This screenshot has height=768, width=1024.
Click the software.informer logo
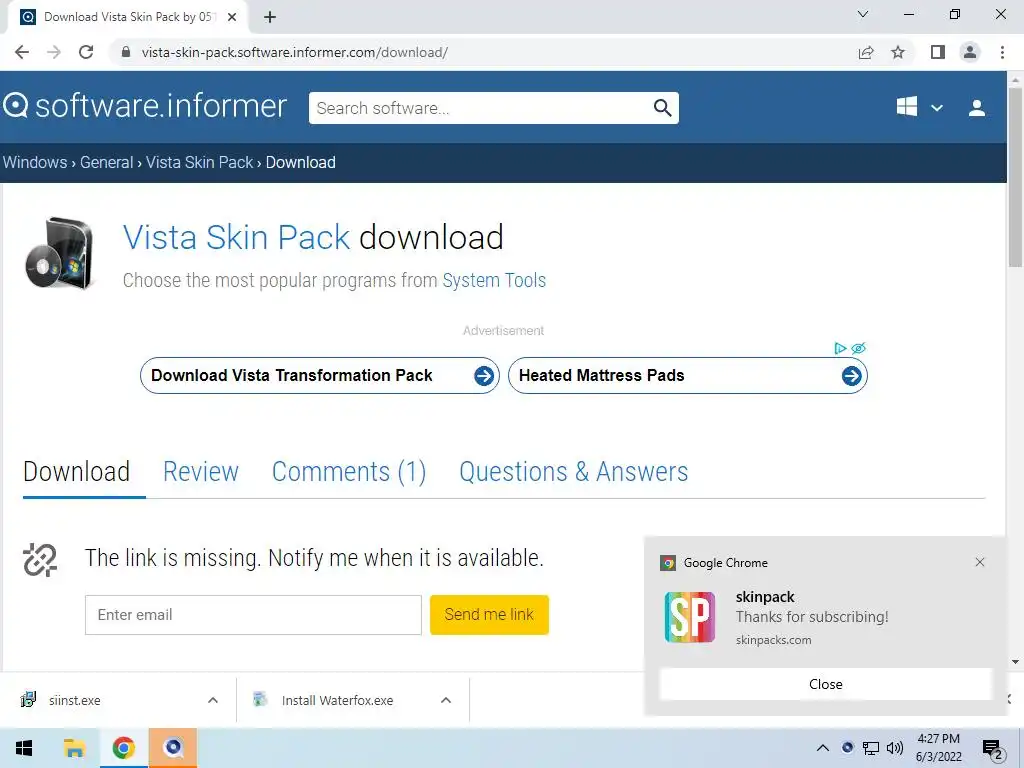[x=145, y=106]
